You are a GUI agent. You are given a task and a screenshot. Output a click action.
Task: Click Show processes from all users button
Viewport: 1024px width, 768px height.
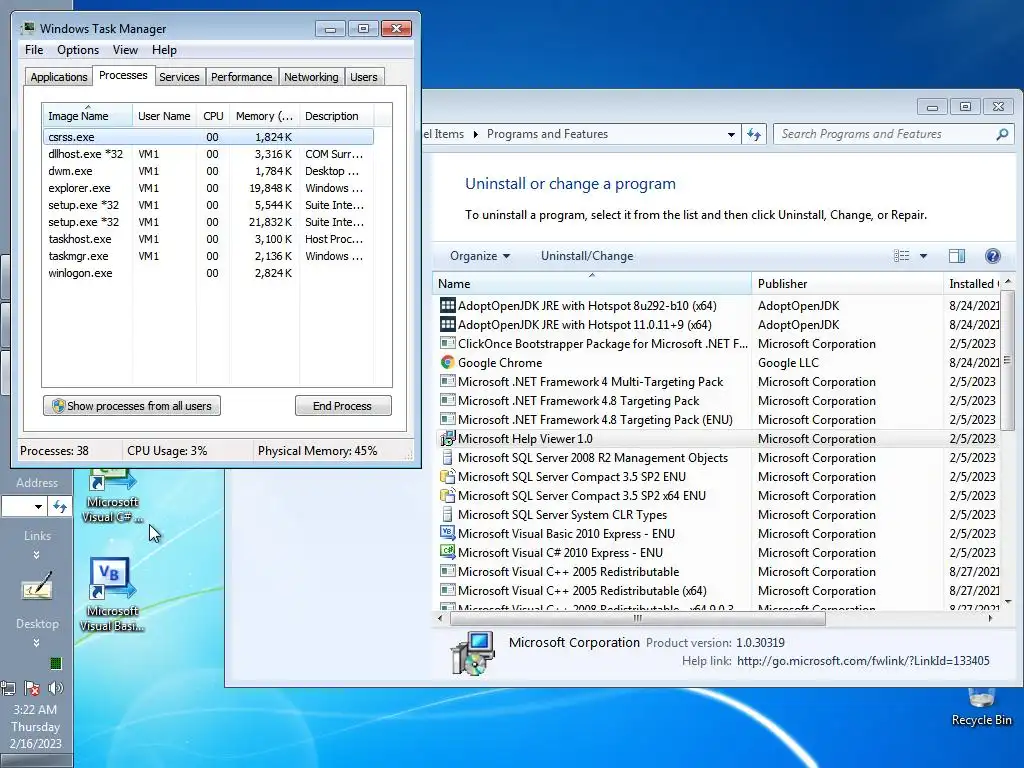coord(132,406)
